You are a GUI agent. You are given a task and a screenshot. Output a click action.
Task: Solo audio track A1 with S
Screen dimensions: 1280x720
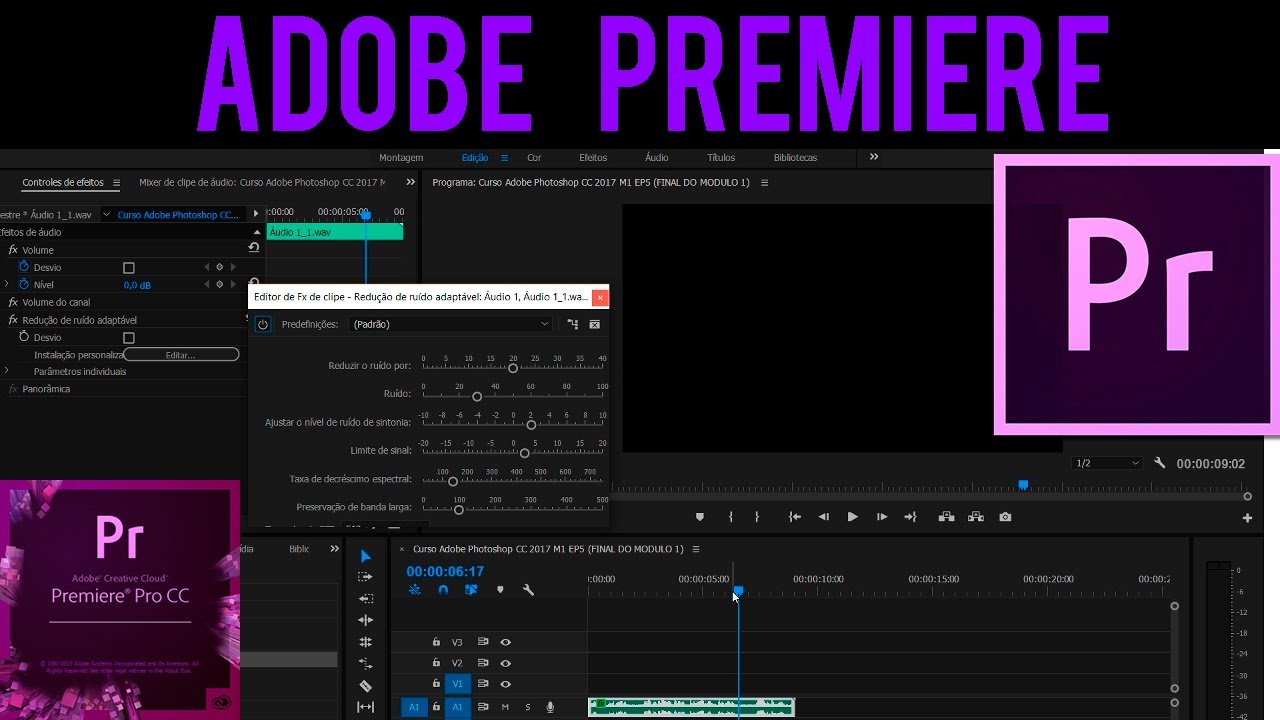[528, 707]
